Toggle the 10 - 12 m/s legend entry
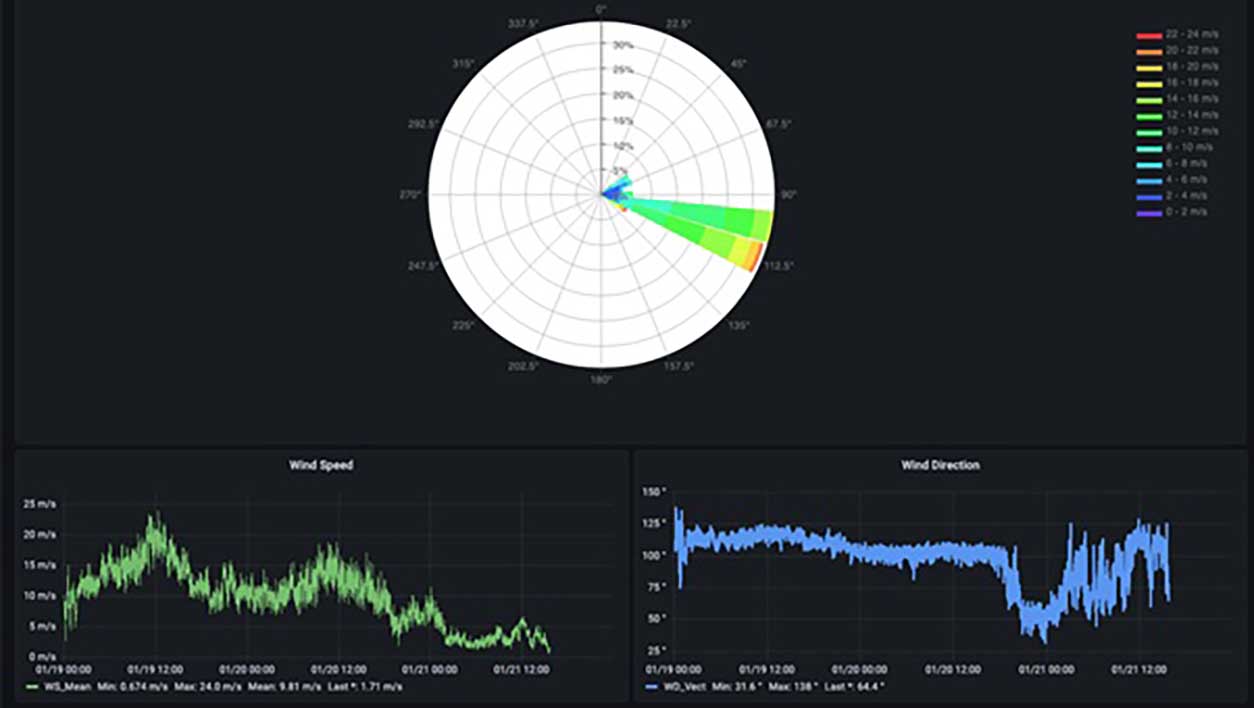This screenshot has height=708, width=1254. pyautogui.click(x=1191, y=131)
